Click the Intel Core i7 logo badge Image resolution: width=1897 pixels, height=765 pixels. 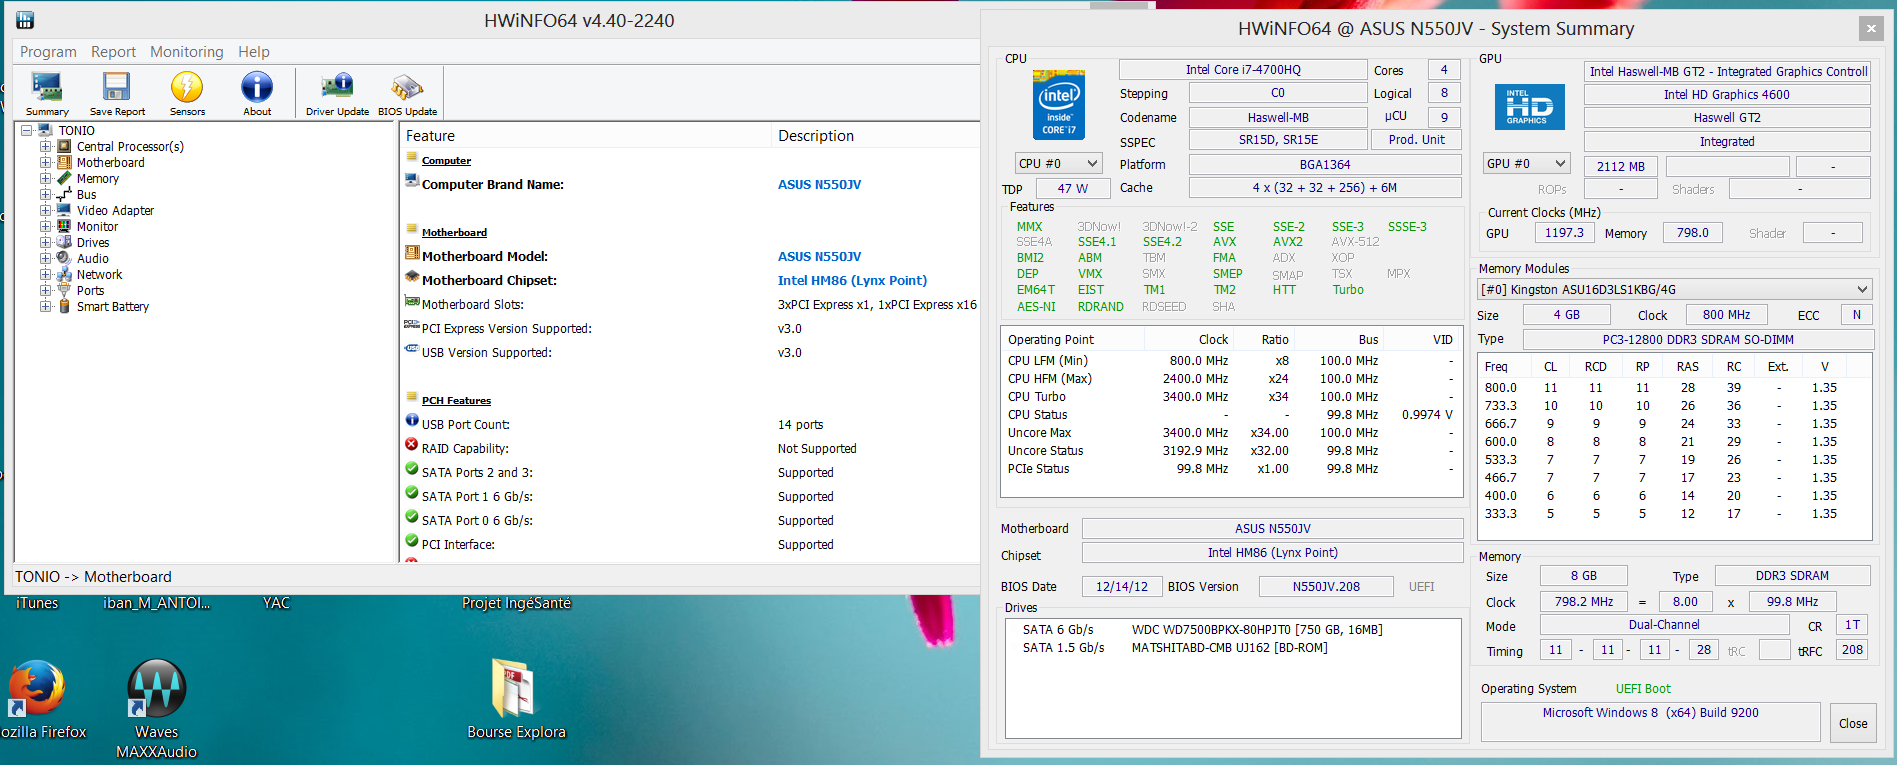1059,105
